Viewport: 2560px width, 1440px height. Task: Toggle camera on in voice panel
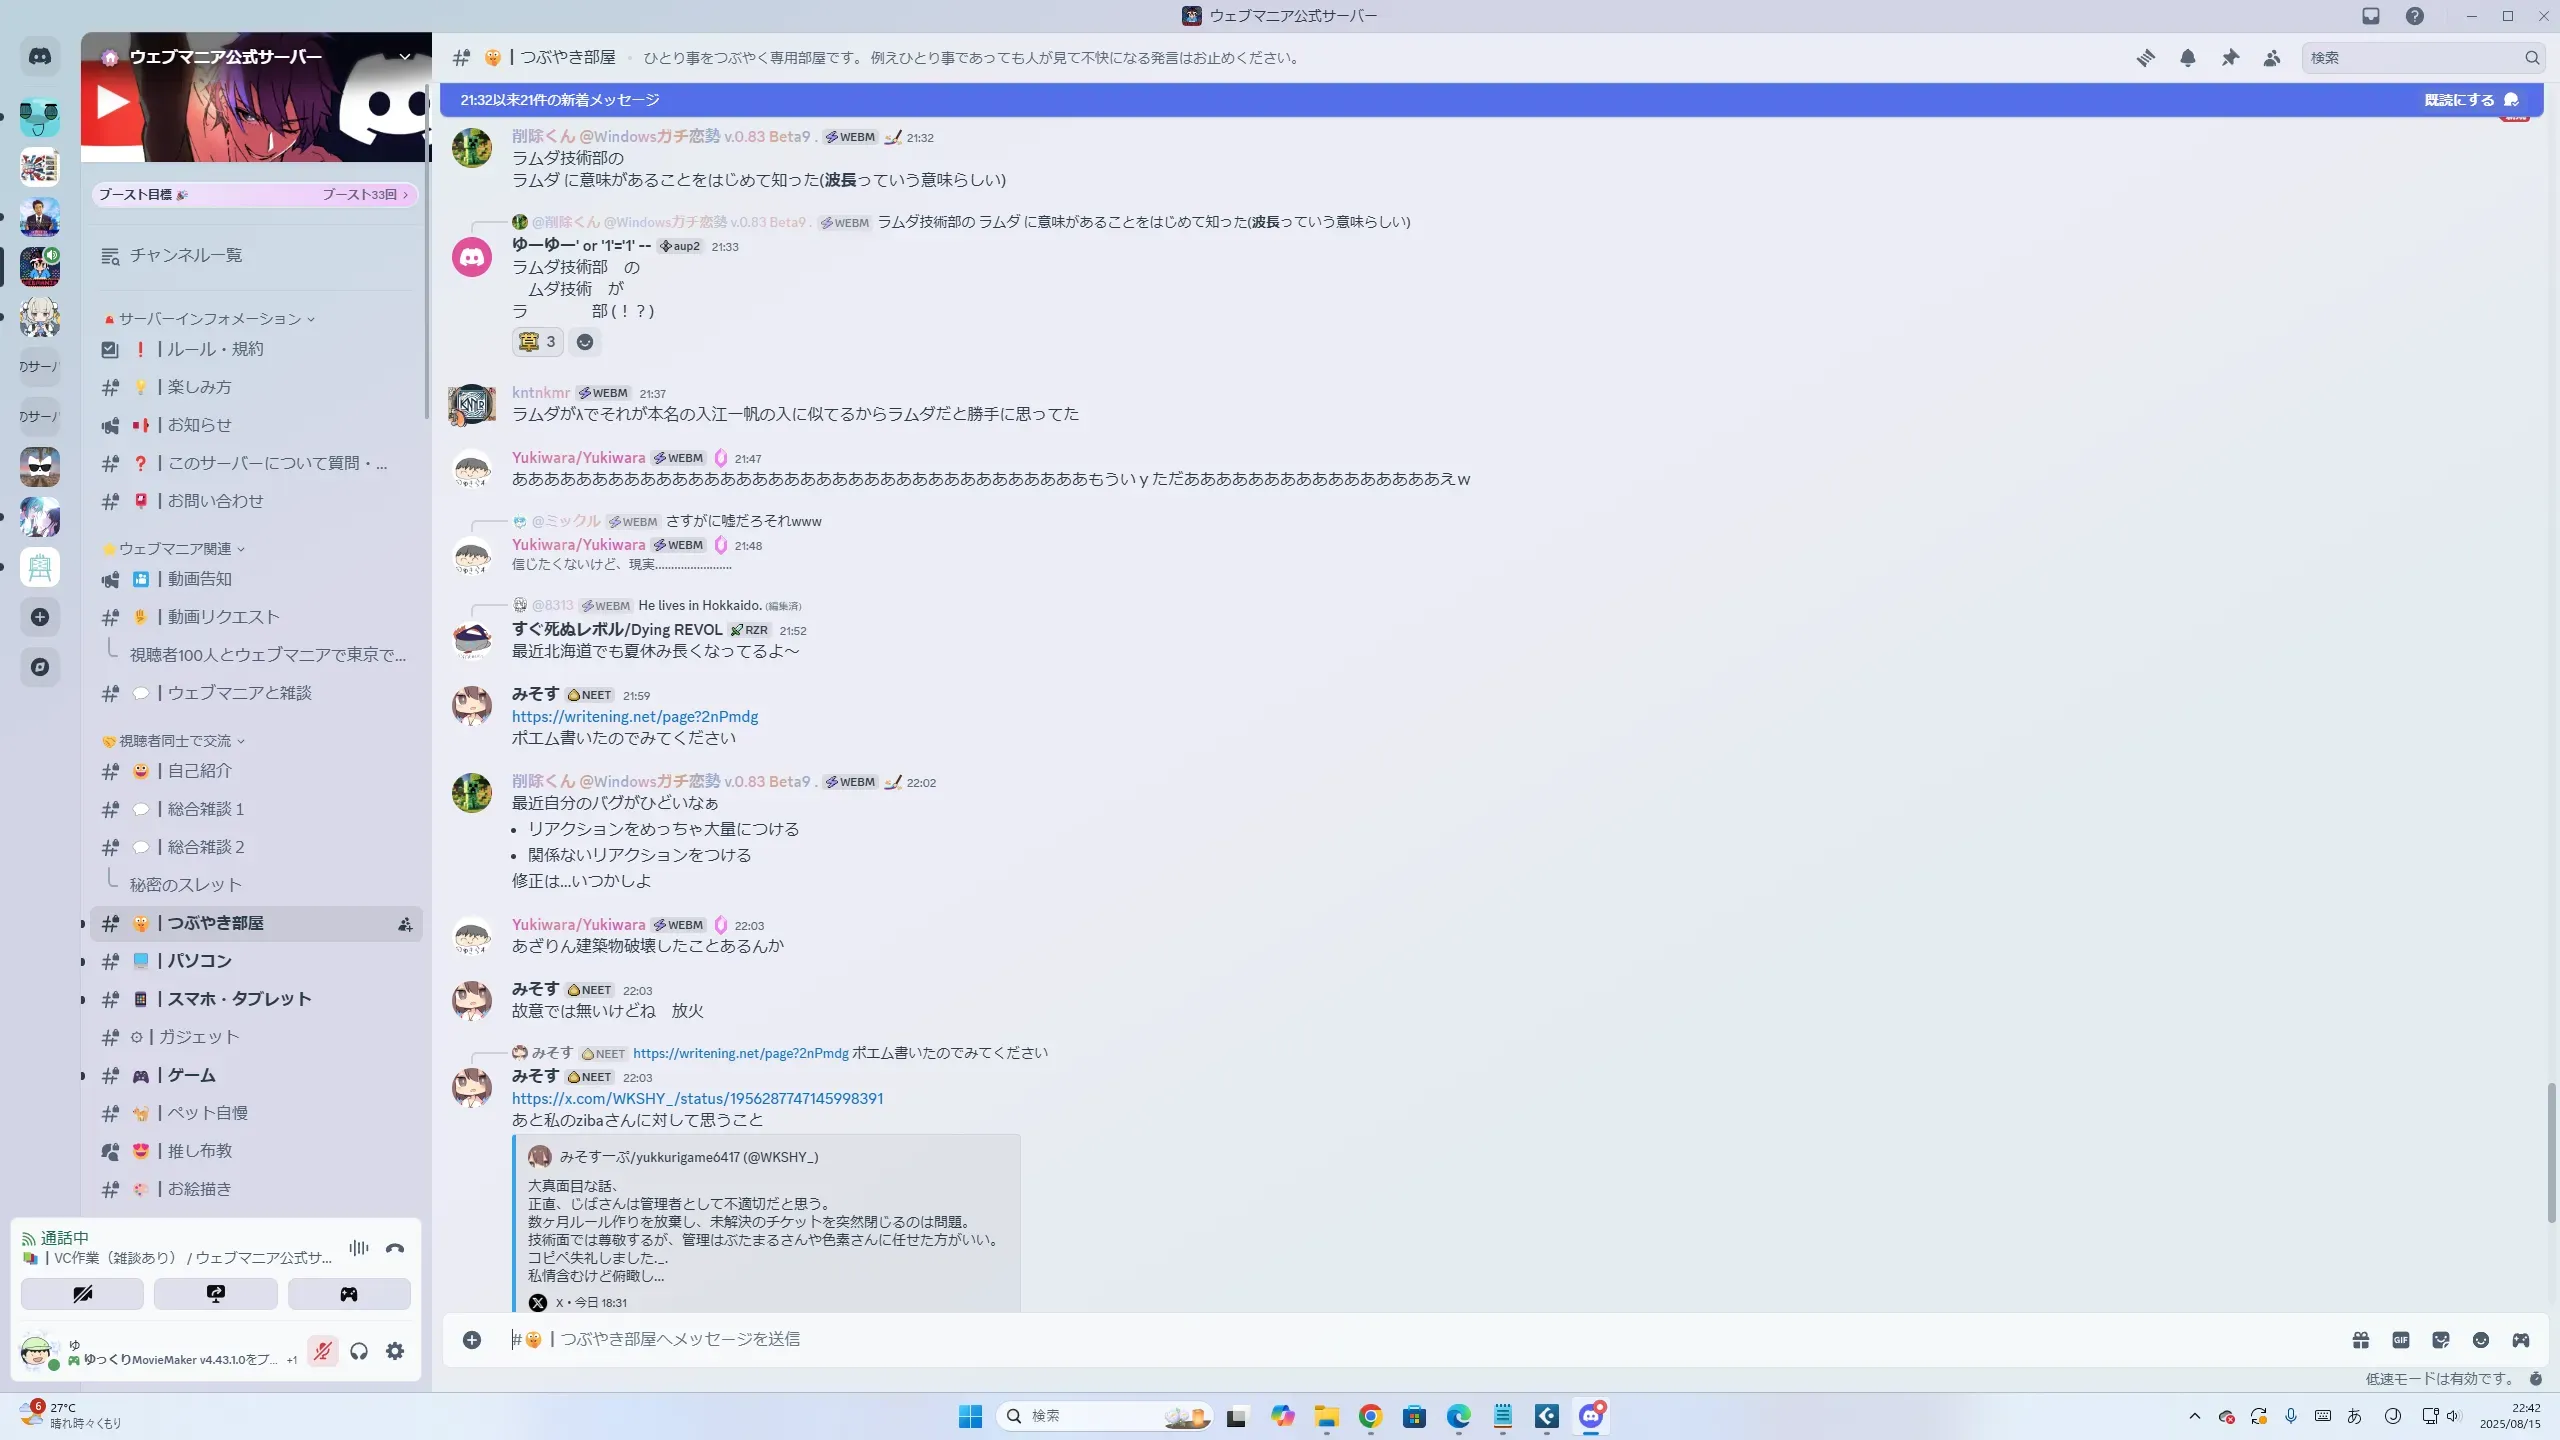point(82,1294)
